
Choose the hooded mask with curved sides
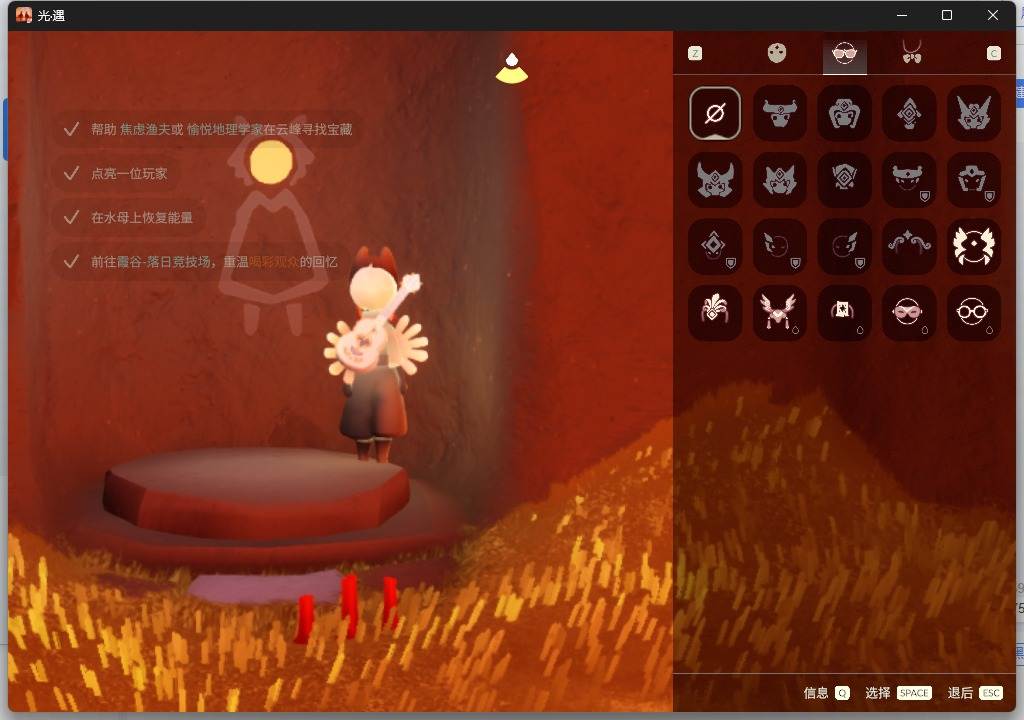pyautogui.click(x=844, y=114)
